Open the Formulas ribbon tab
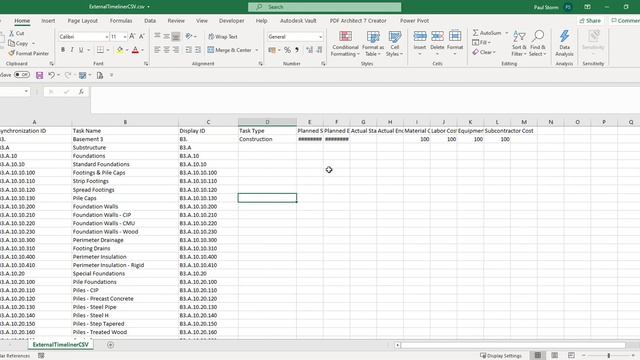Screen dimensions: 640x360 121,20
